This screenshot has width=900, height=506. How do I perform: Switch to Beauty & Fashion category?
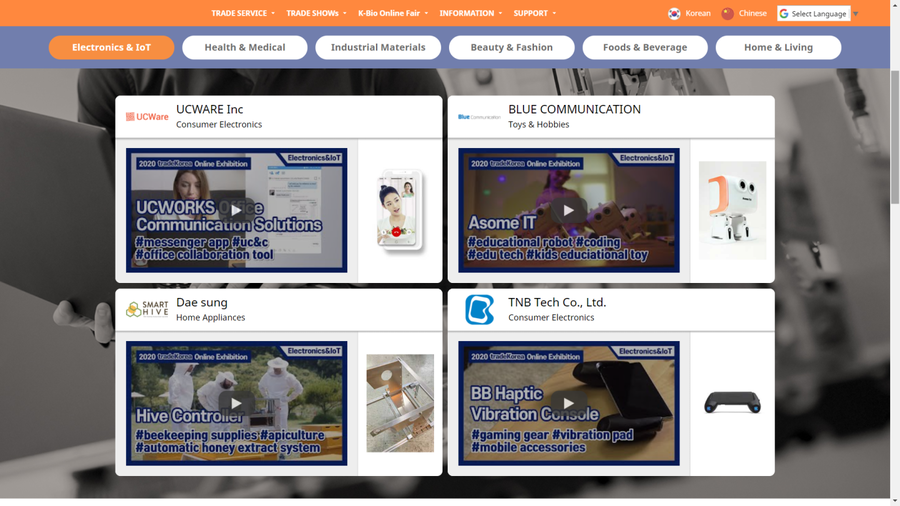tap(511, 47)
